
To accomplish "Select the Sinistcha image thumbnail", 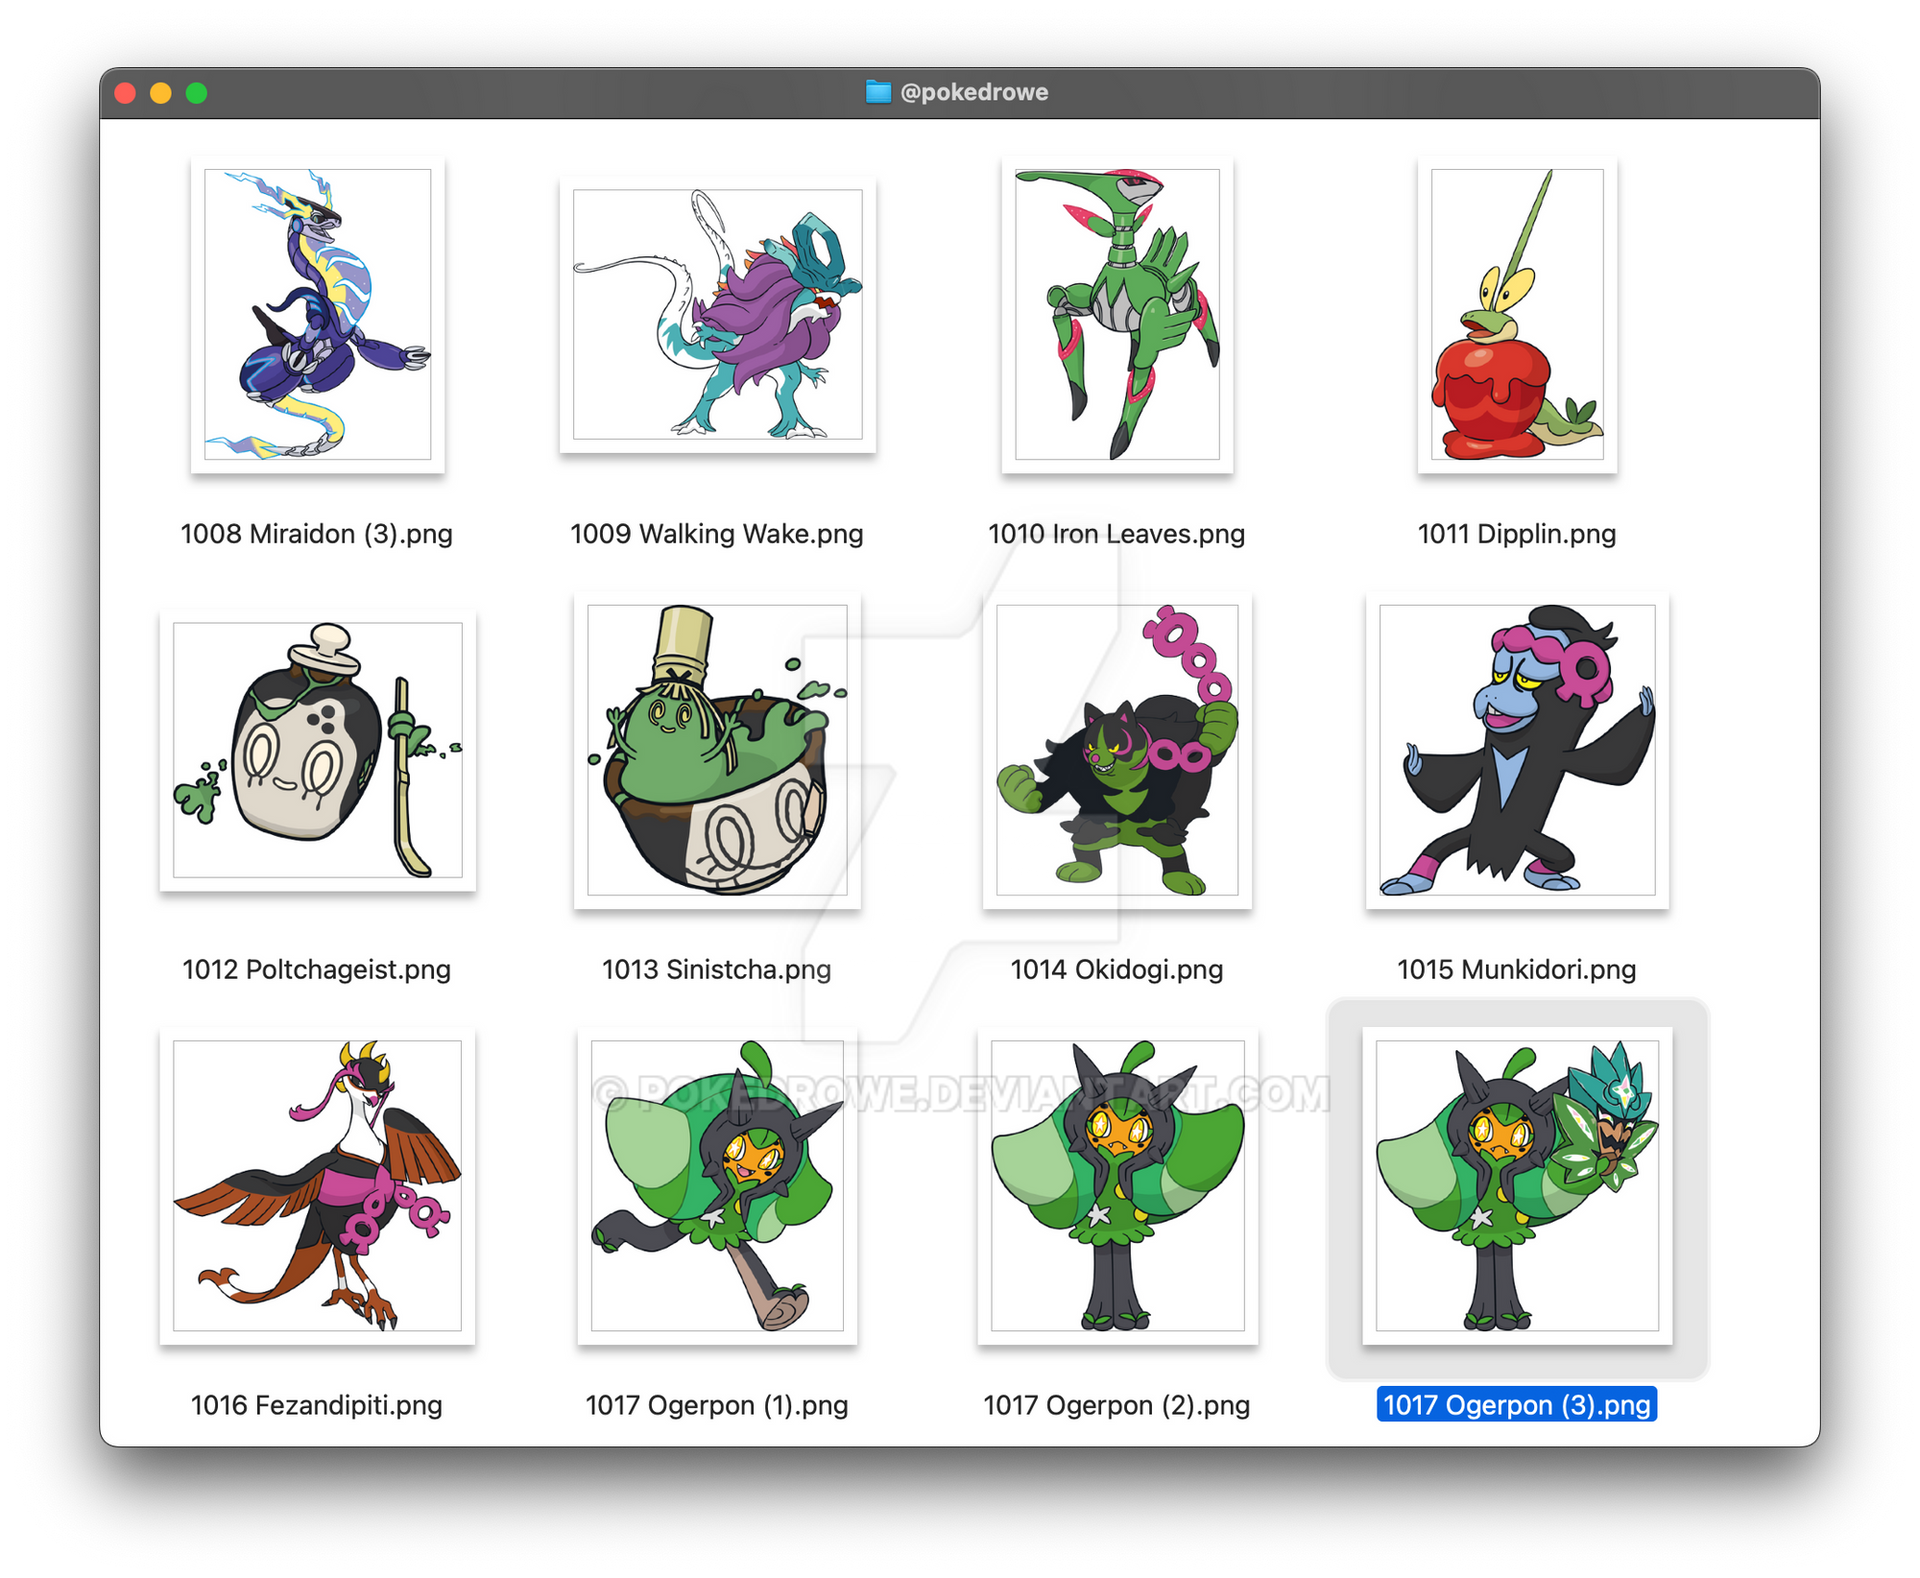I will [x=717, y=750].
